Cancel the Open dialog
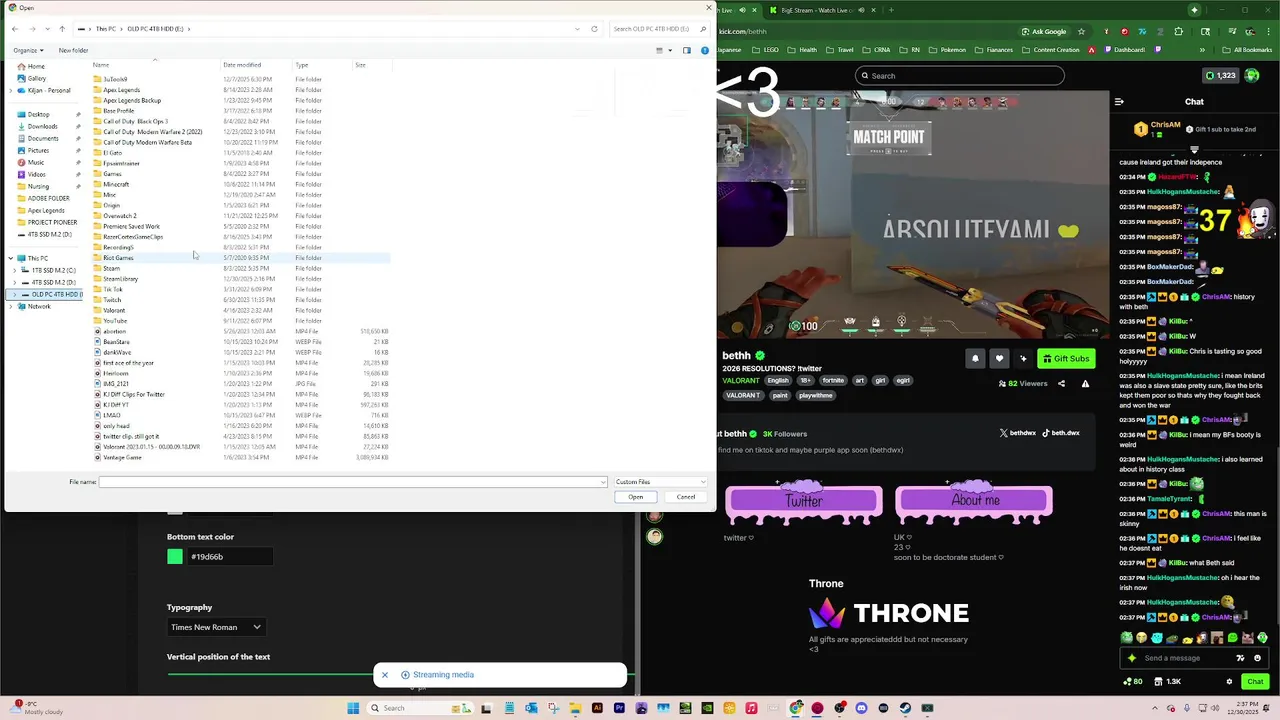The image size is (1280, 720). [686, 497]
